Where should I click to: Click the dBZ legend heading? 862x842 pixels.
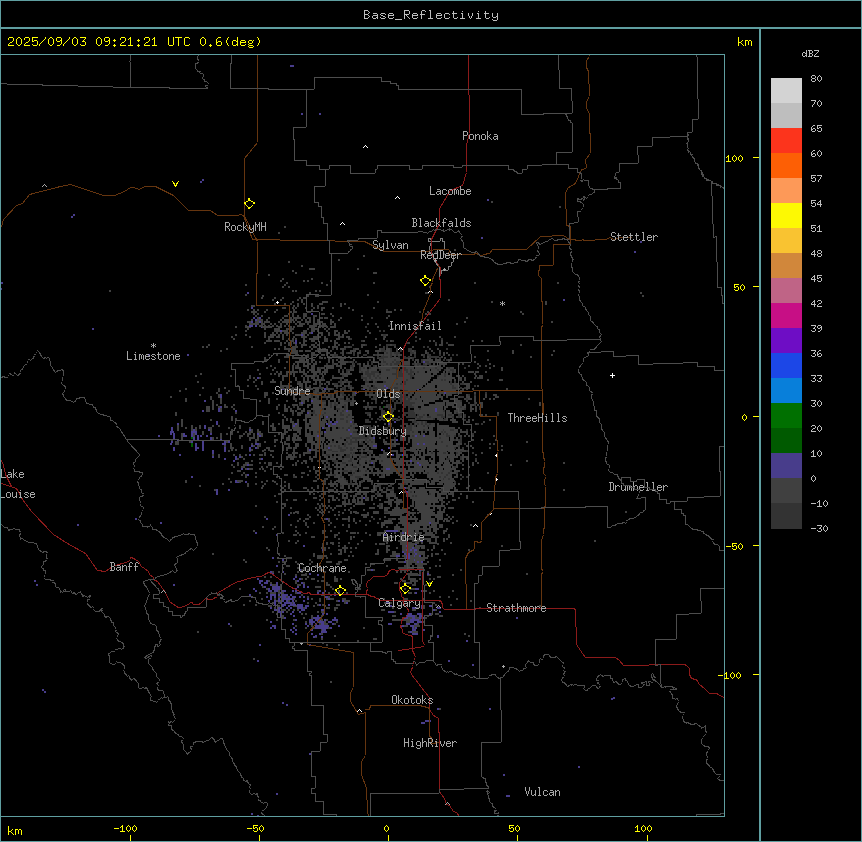tap(810, 53)
